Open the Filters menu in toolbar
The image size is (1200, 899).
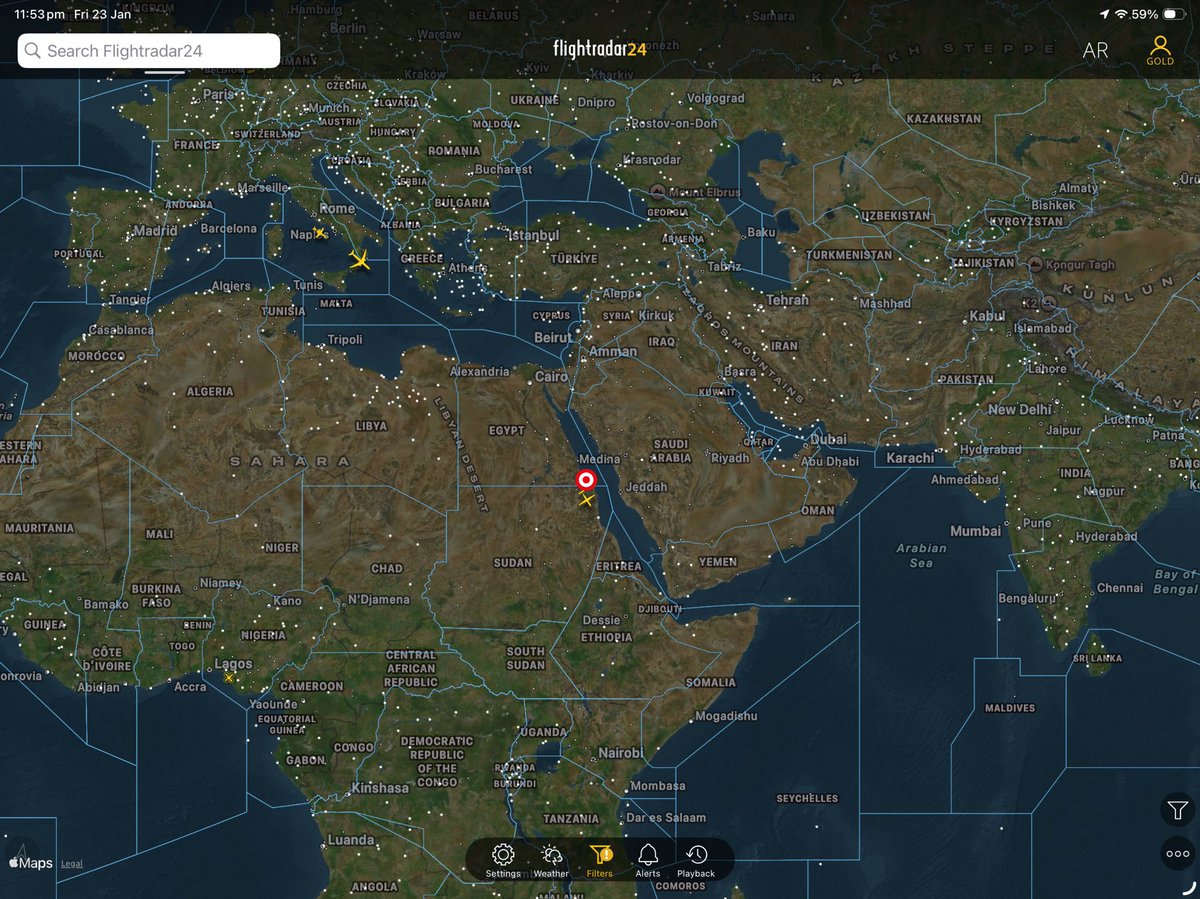point(600,860)
